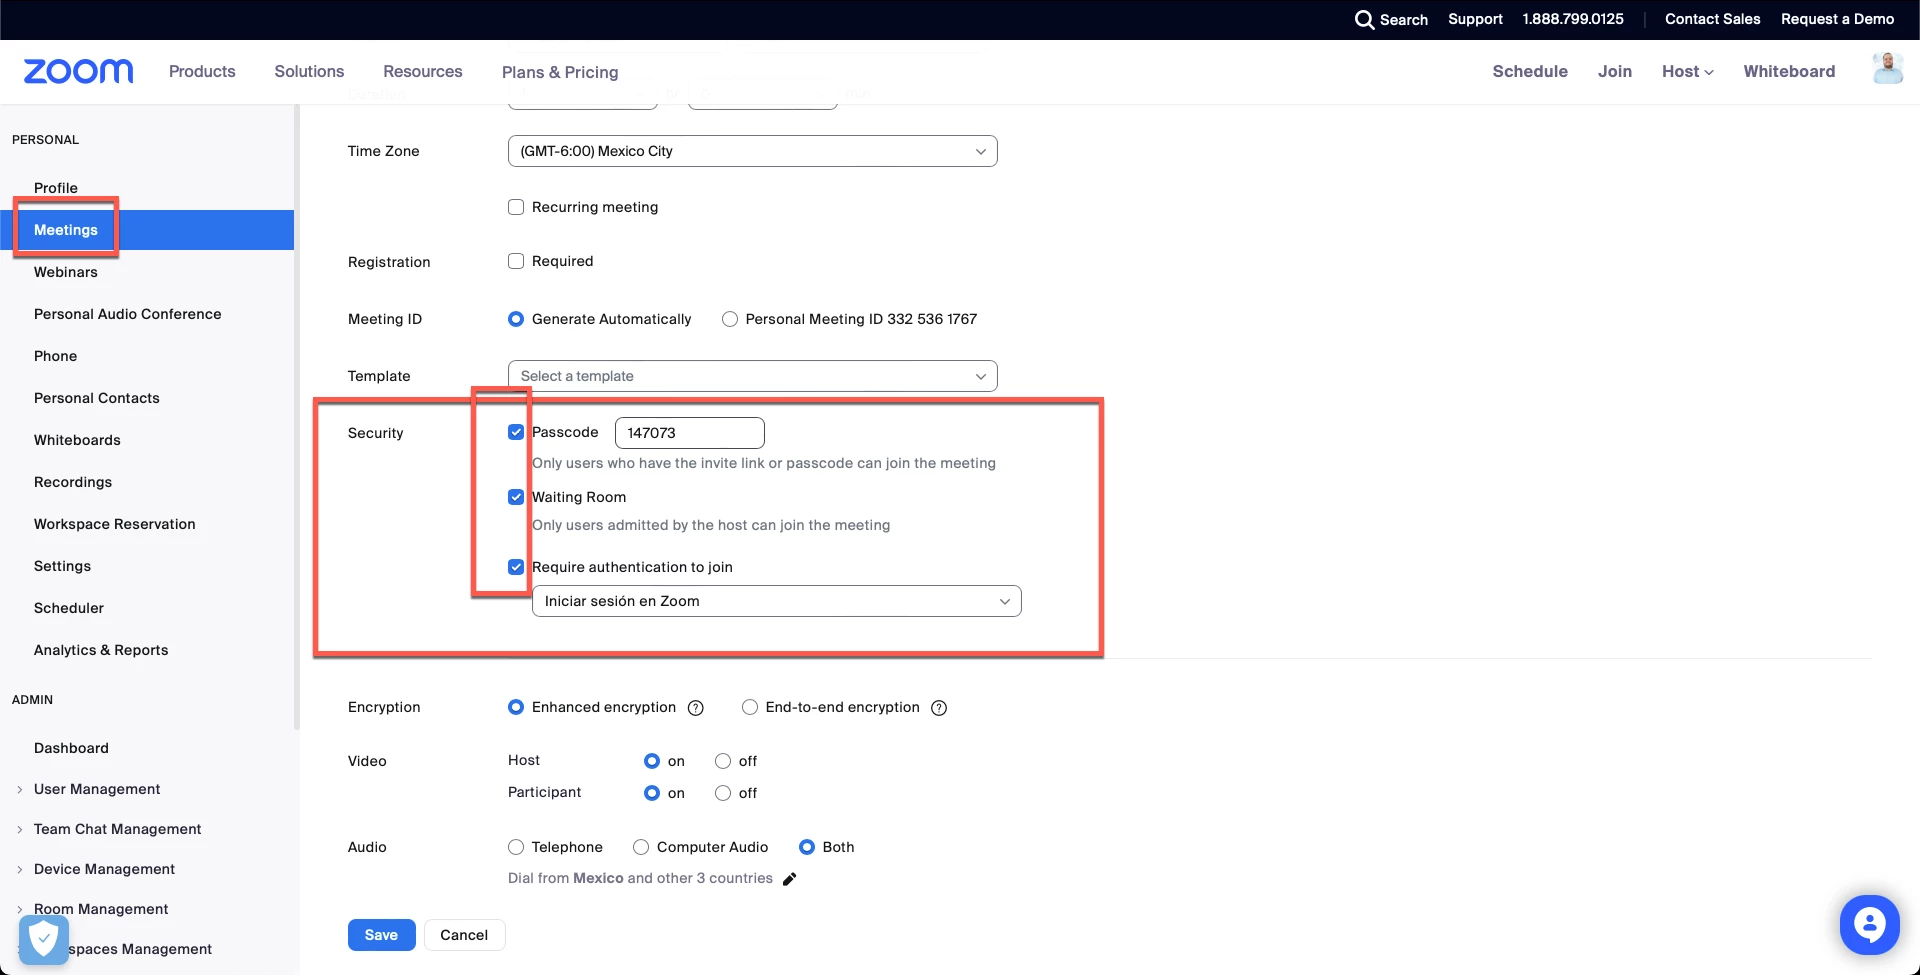Click the Save button
This screenshot has width=1920, height=975.
click(381, 935)
